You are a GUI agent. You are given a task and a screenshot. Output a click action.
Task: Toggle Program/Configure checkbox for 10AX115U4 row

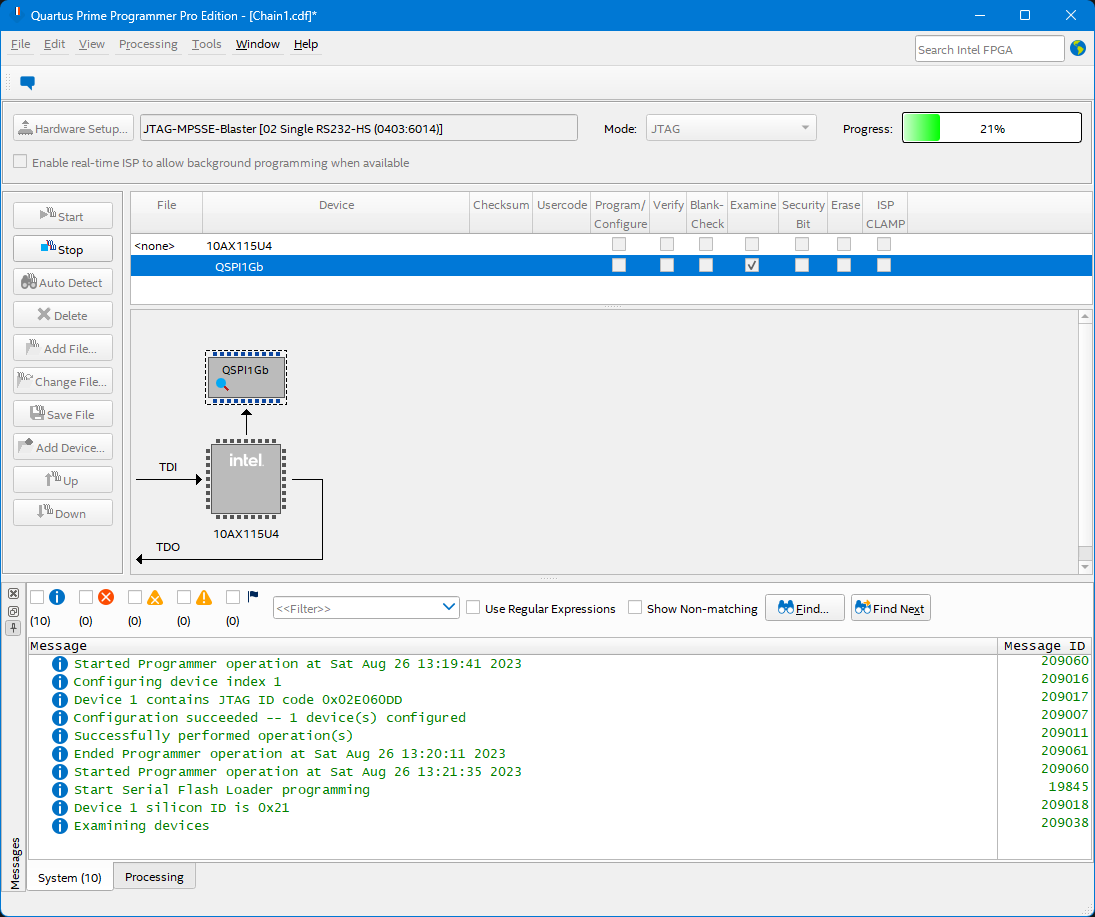tap(619, 244)
